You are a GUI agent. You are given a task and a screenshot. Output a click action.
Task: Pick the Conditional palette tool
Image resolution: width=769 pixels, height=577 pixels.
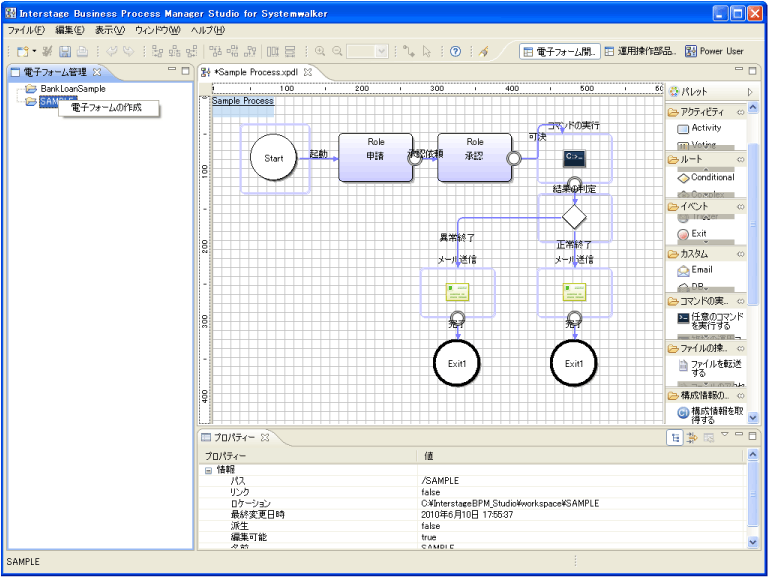point(706,177)
